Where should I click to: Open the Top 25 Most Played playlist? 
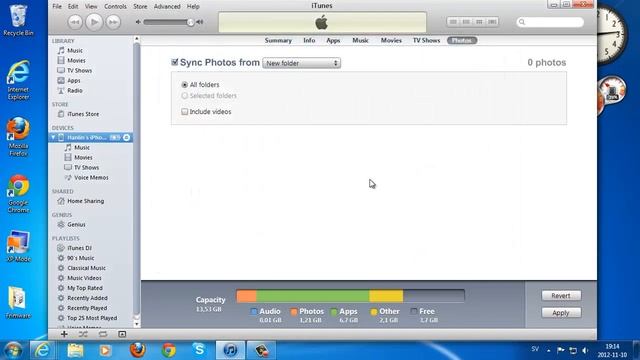click(x=92, y=318)
